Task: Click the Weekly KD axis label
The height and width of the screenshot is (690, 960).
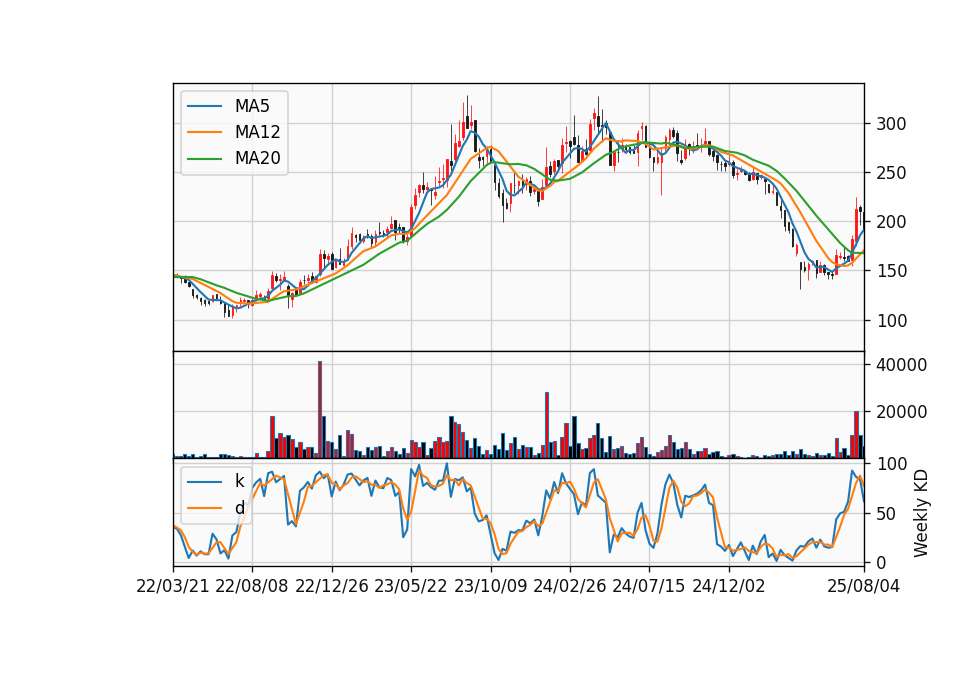Action: pyautogui.click(x=920, y=513)
